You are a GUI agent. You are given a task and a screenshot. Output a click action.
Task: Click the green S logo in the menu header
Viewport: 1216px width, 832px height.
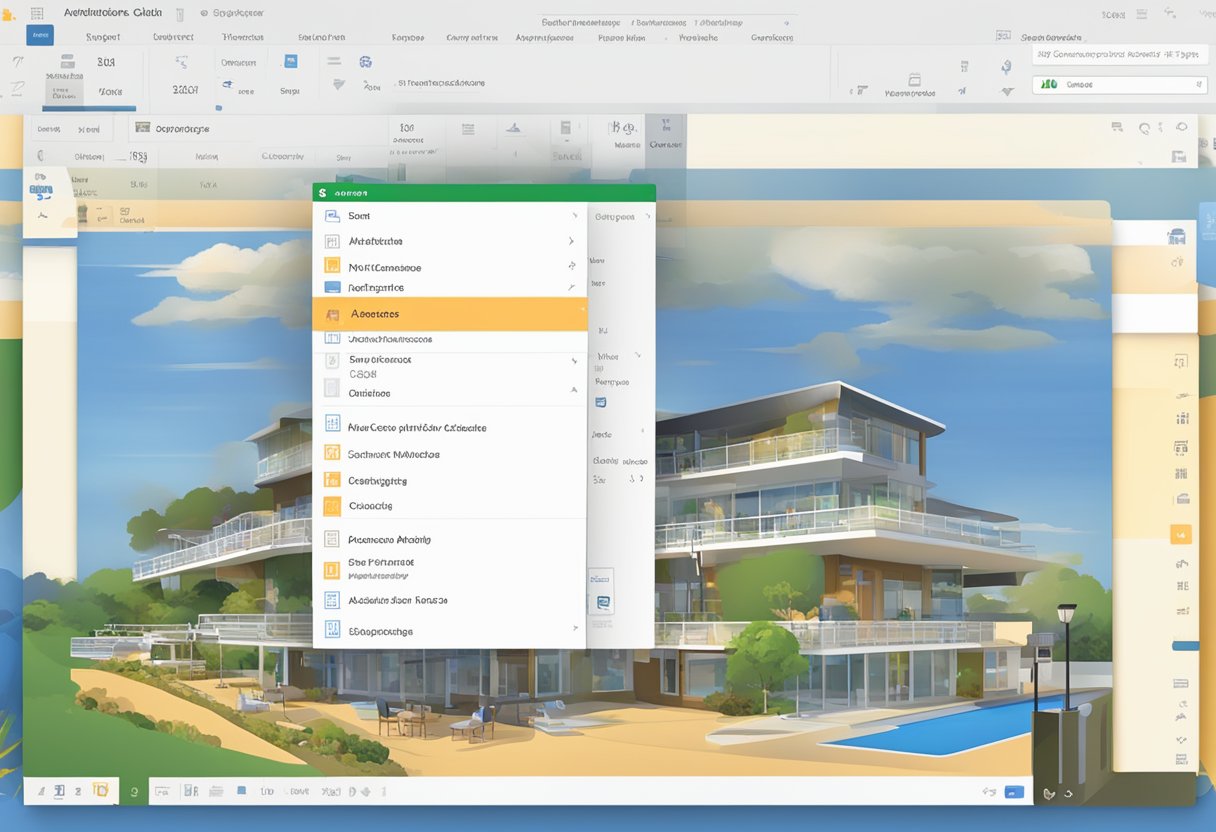pos(323,193)
